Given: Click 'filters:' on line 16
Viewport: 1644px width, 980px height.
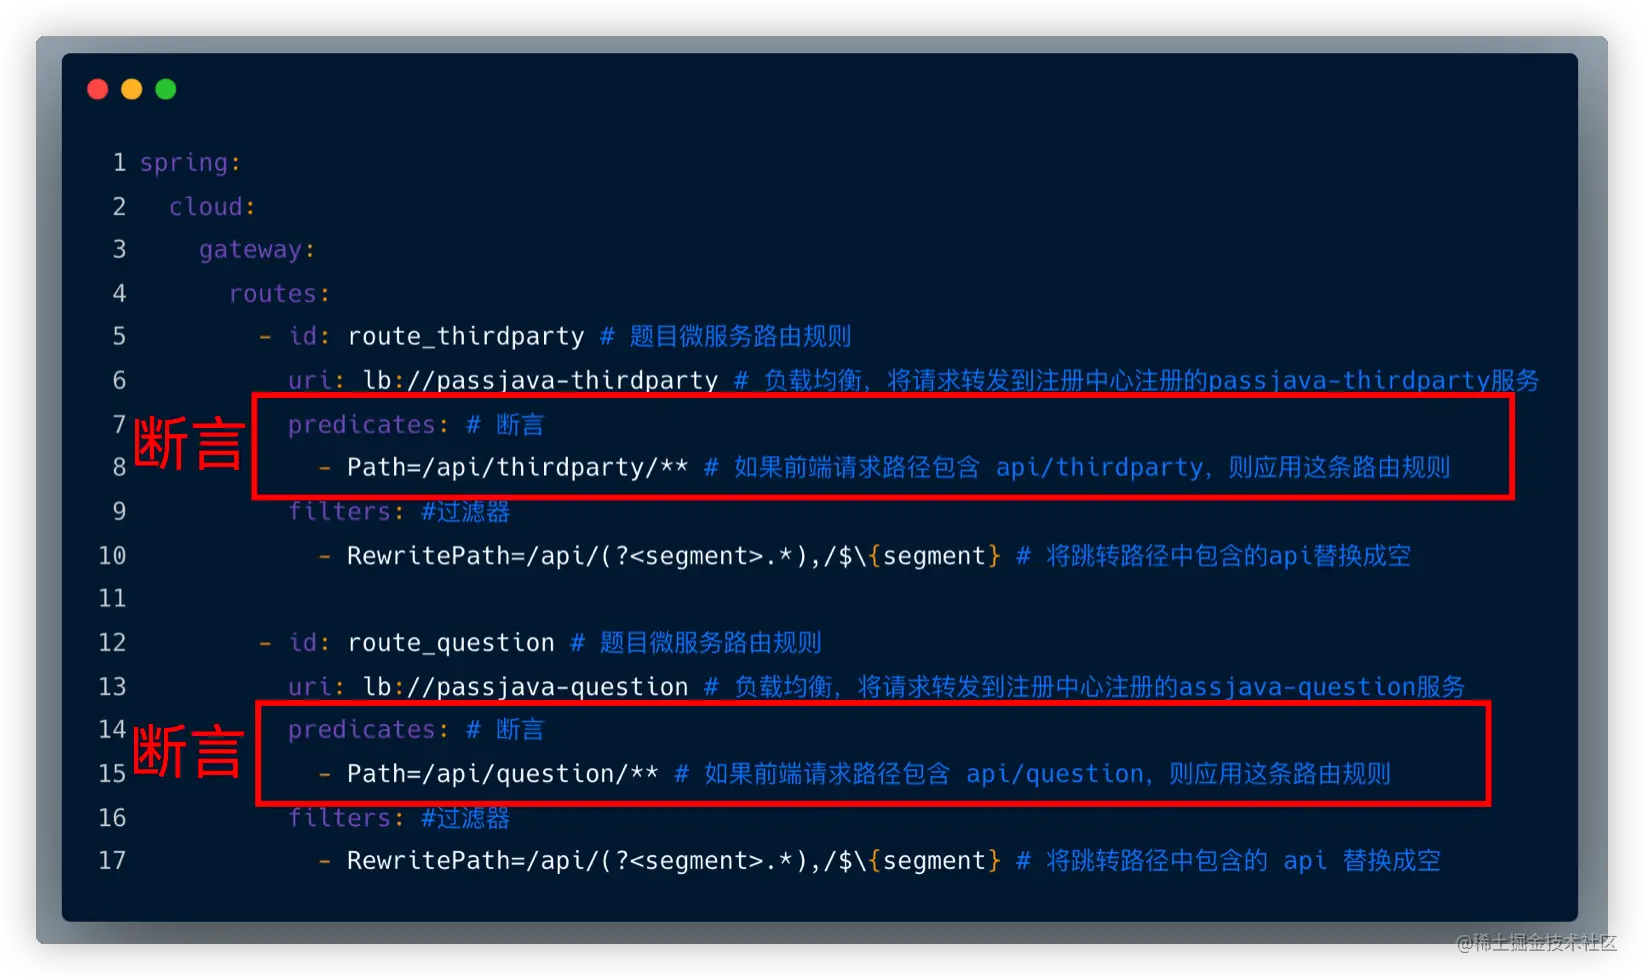Looking at the screenshot, I should pyautogui.click(x=346, y=817).
